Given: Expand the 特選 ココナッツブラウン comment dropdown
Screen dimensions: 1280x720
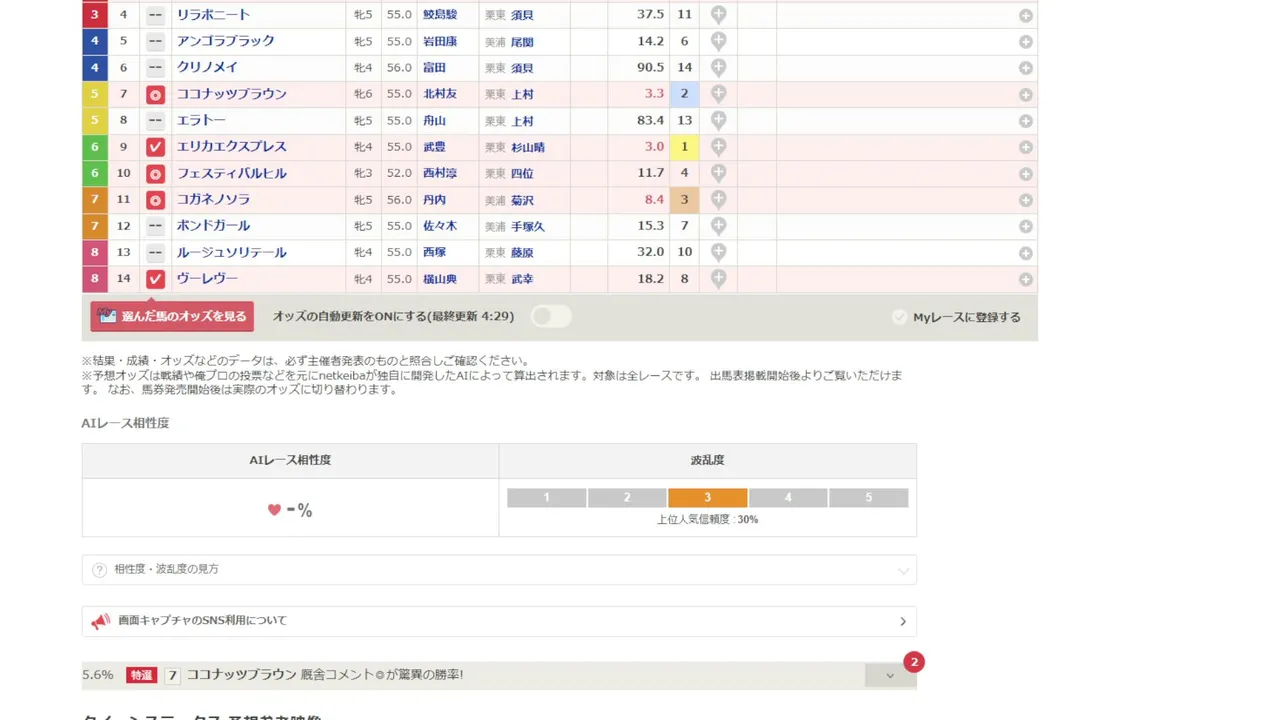Looking at the screenshot, I should [x=890, y=675].
